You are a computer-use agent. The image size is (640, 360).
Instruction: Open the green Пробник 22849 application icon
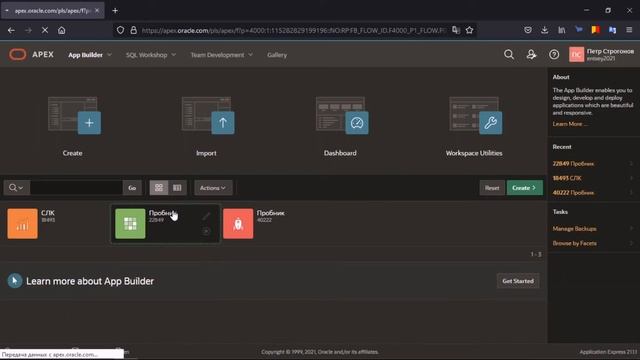coord(130,224)
